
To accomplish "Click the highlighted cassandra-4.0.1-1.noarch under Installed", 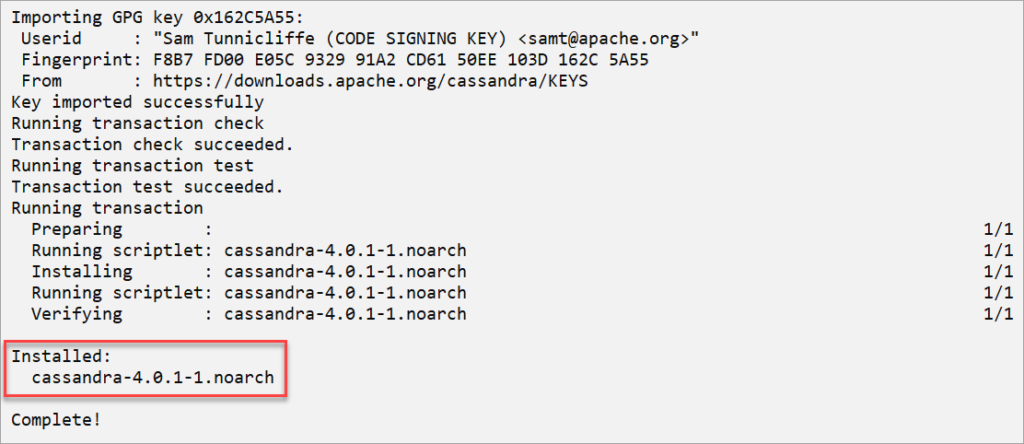I will coord(153,377).
